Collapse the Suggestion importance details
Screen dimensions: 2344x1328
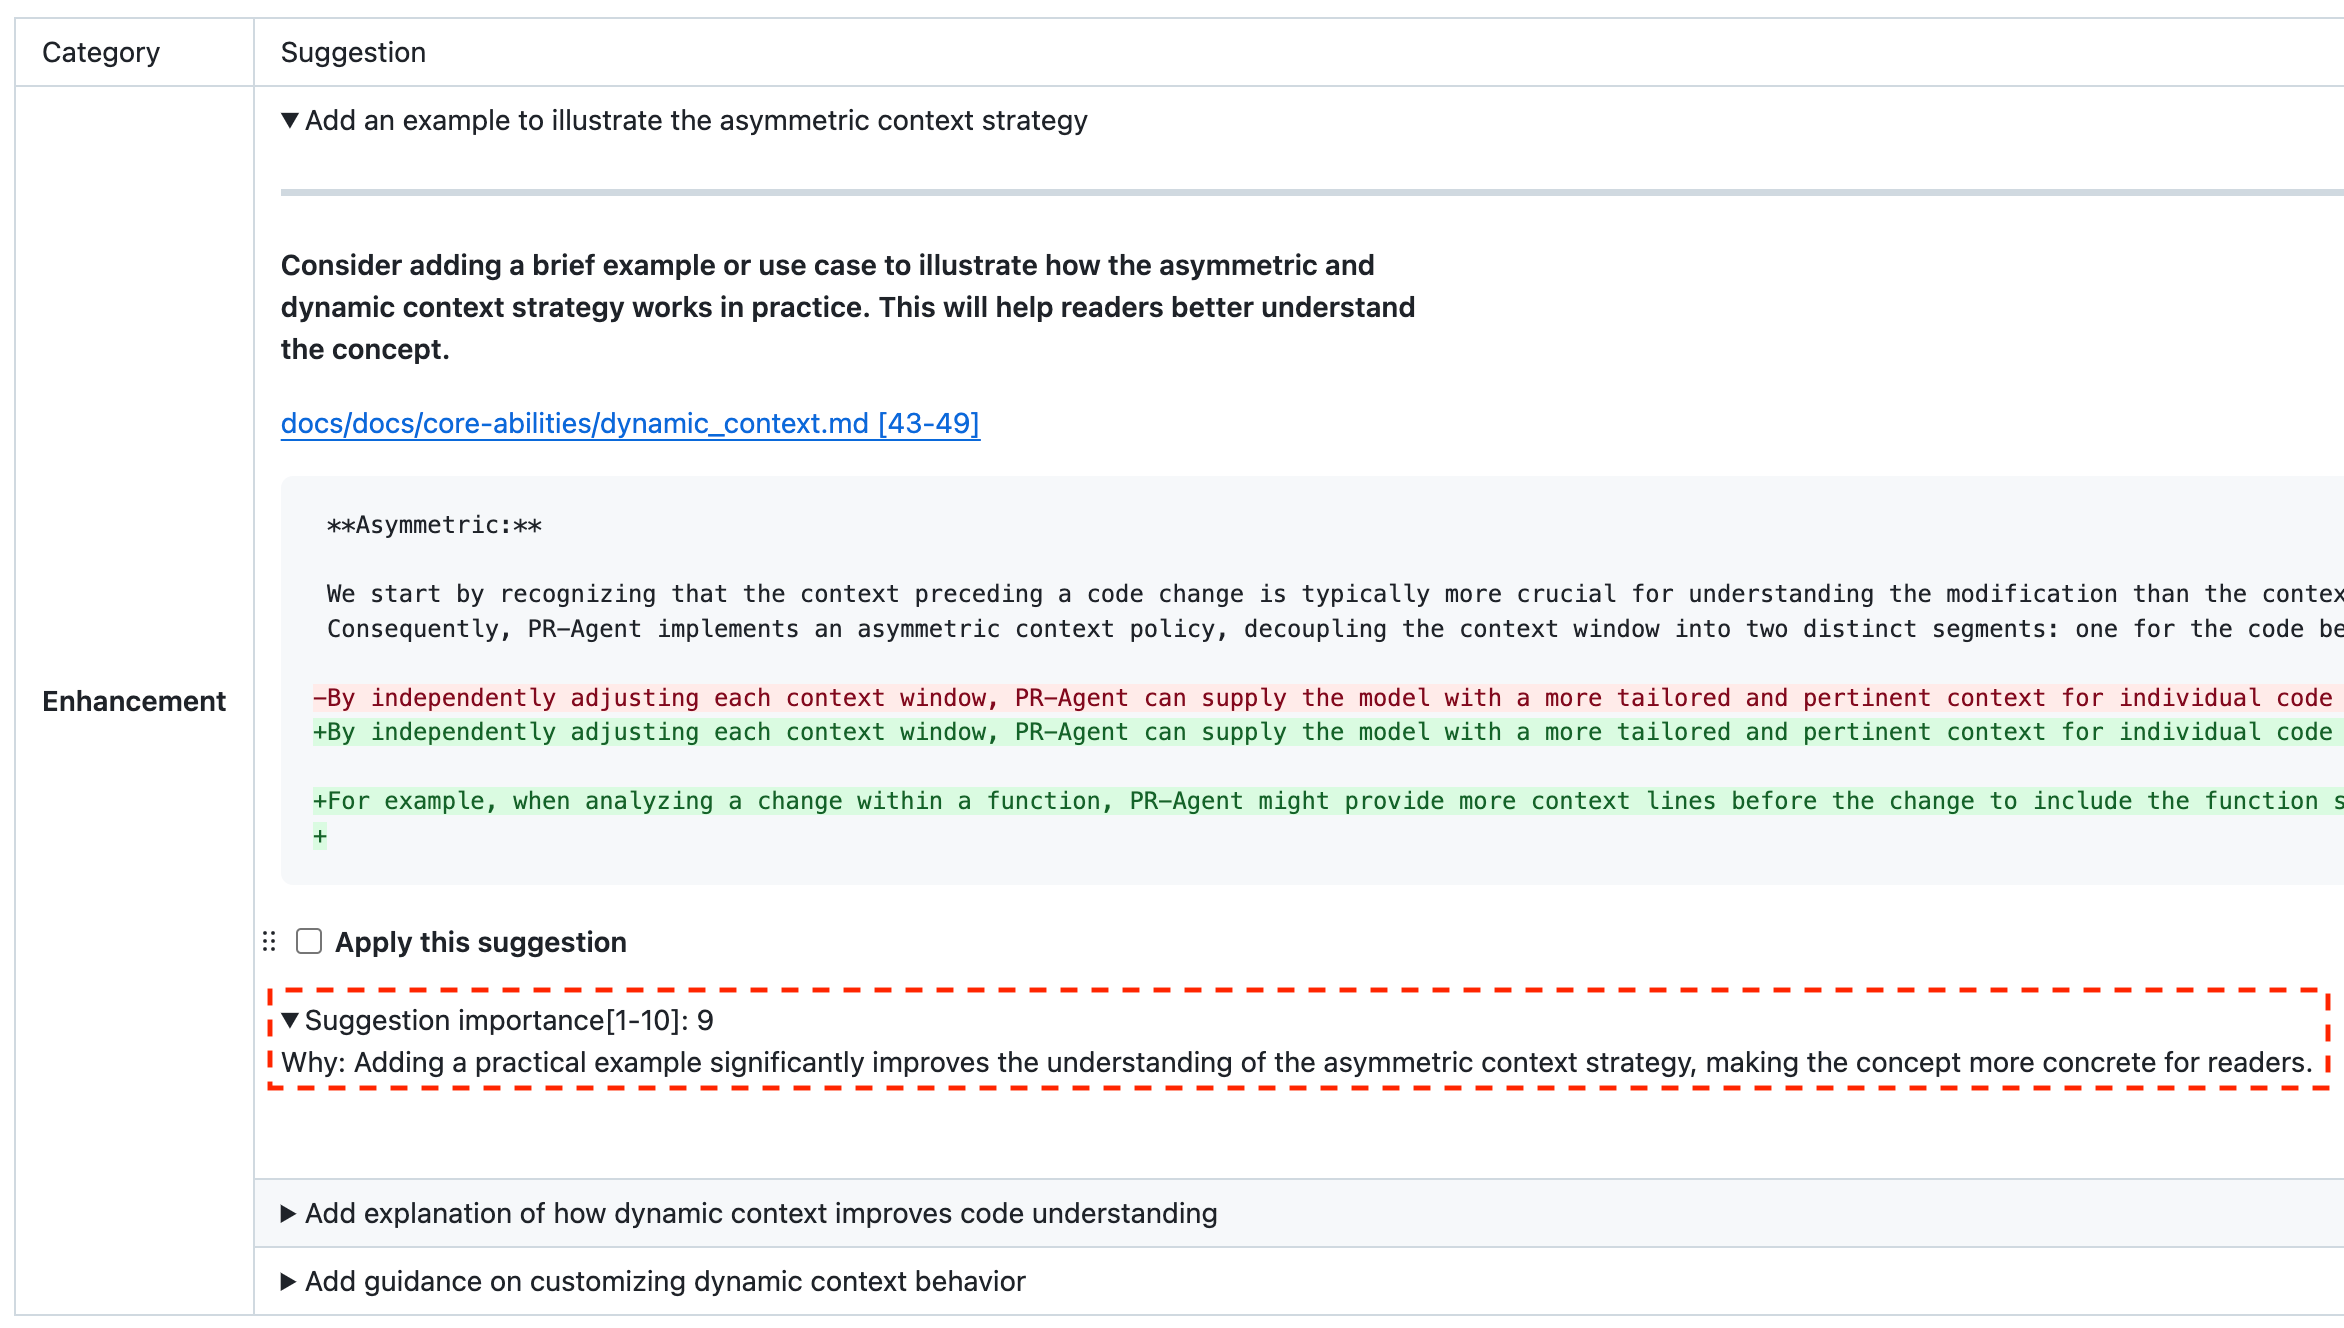(x=290, y=1021)
